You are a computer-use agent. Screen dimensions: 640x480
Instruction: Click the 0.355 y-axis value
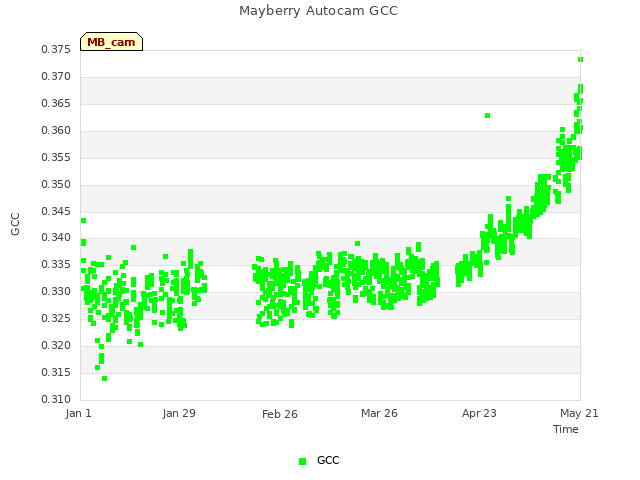click(56, 158)
